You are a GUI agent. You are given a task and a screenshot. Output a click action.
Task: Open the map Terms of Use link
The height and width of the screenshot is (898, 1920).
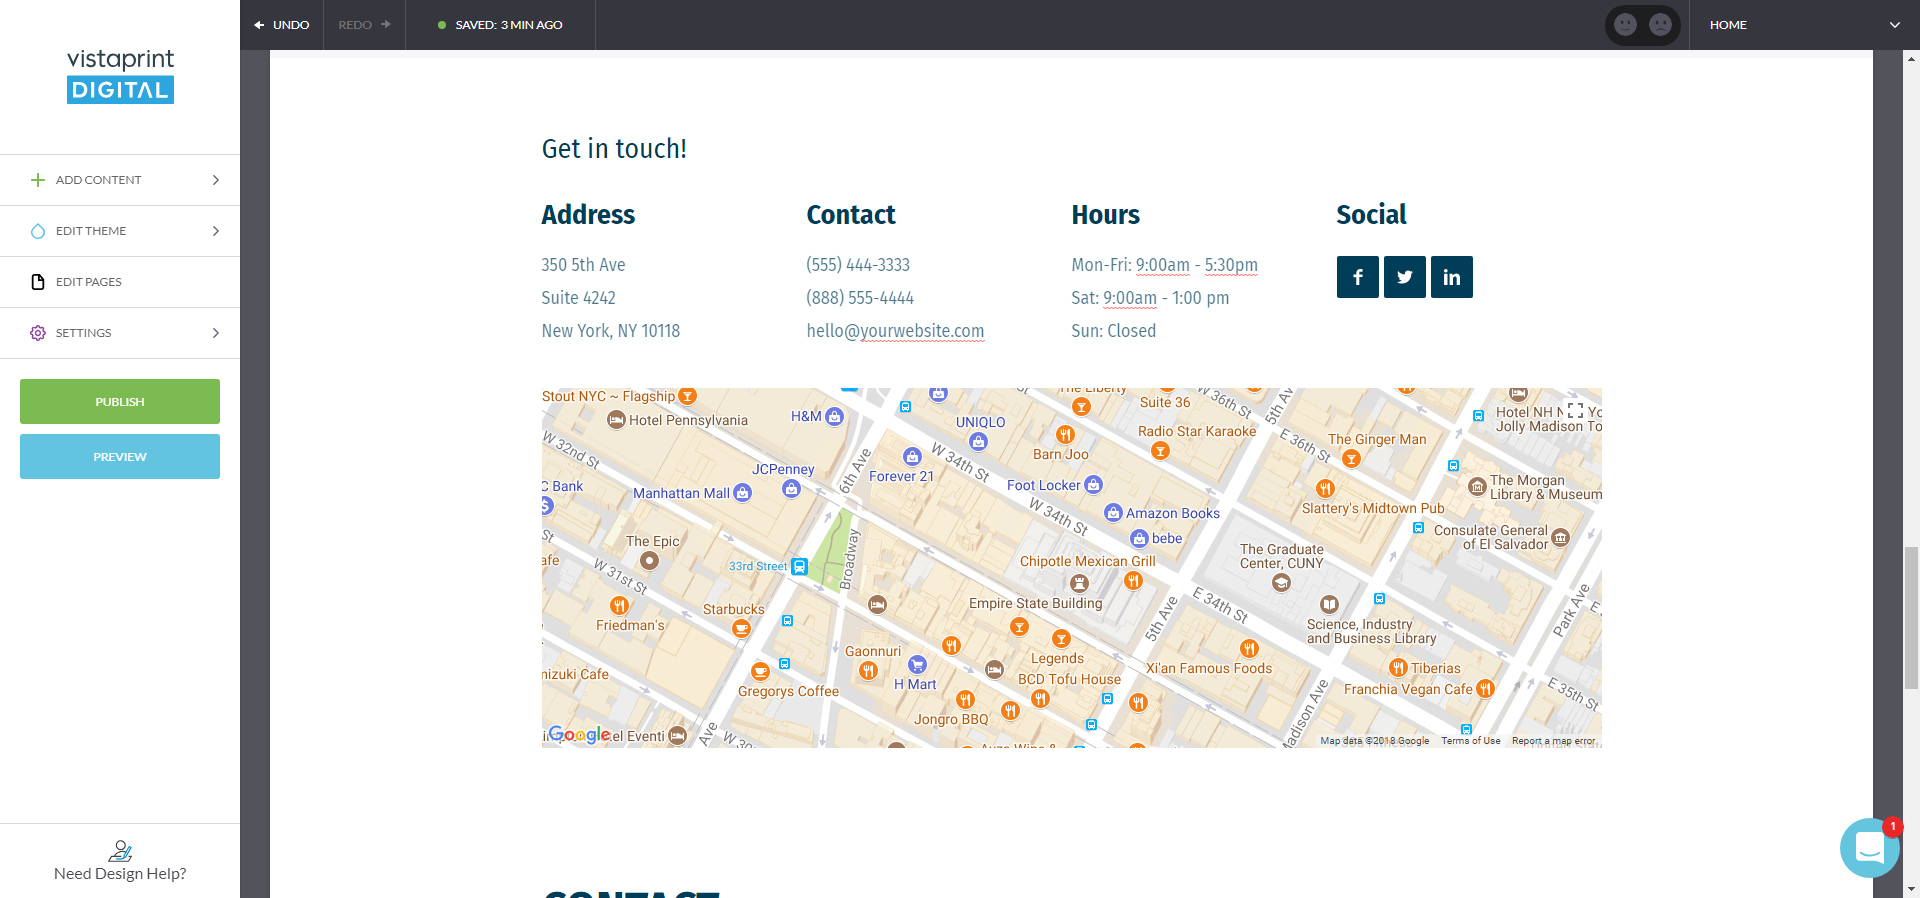pos(1470,741)
